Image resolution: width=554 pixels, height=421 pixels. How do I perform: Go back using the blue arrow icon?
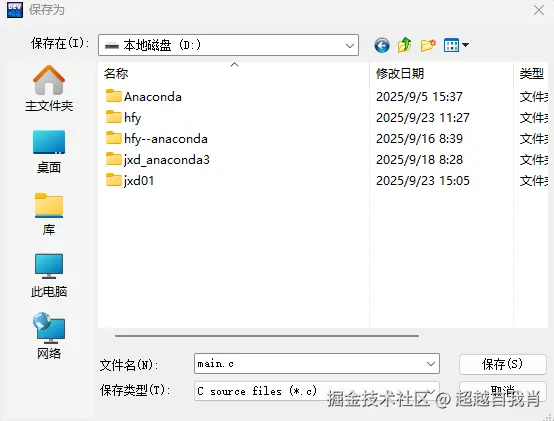(x=382, y=45)
